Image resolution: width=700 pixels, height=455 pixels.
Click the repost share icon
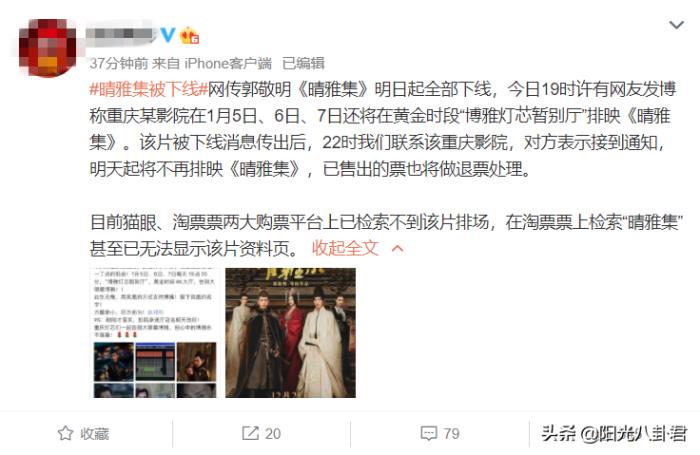coord(250,433)
